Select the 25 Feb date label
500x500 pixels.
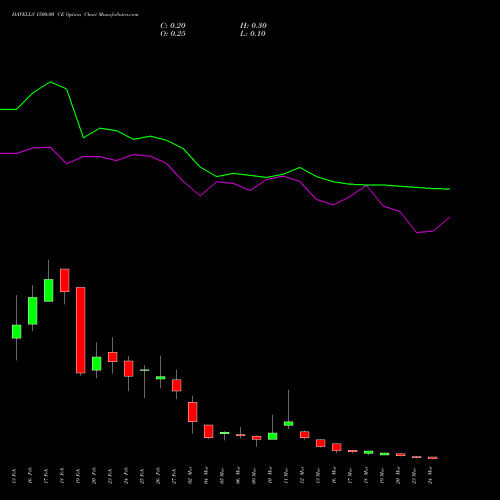[142, 476]
